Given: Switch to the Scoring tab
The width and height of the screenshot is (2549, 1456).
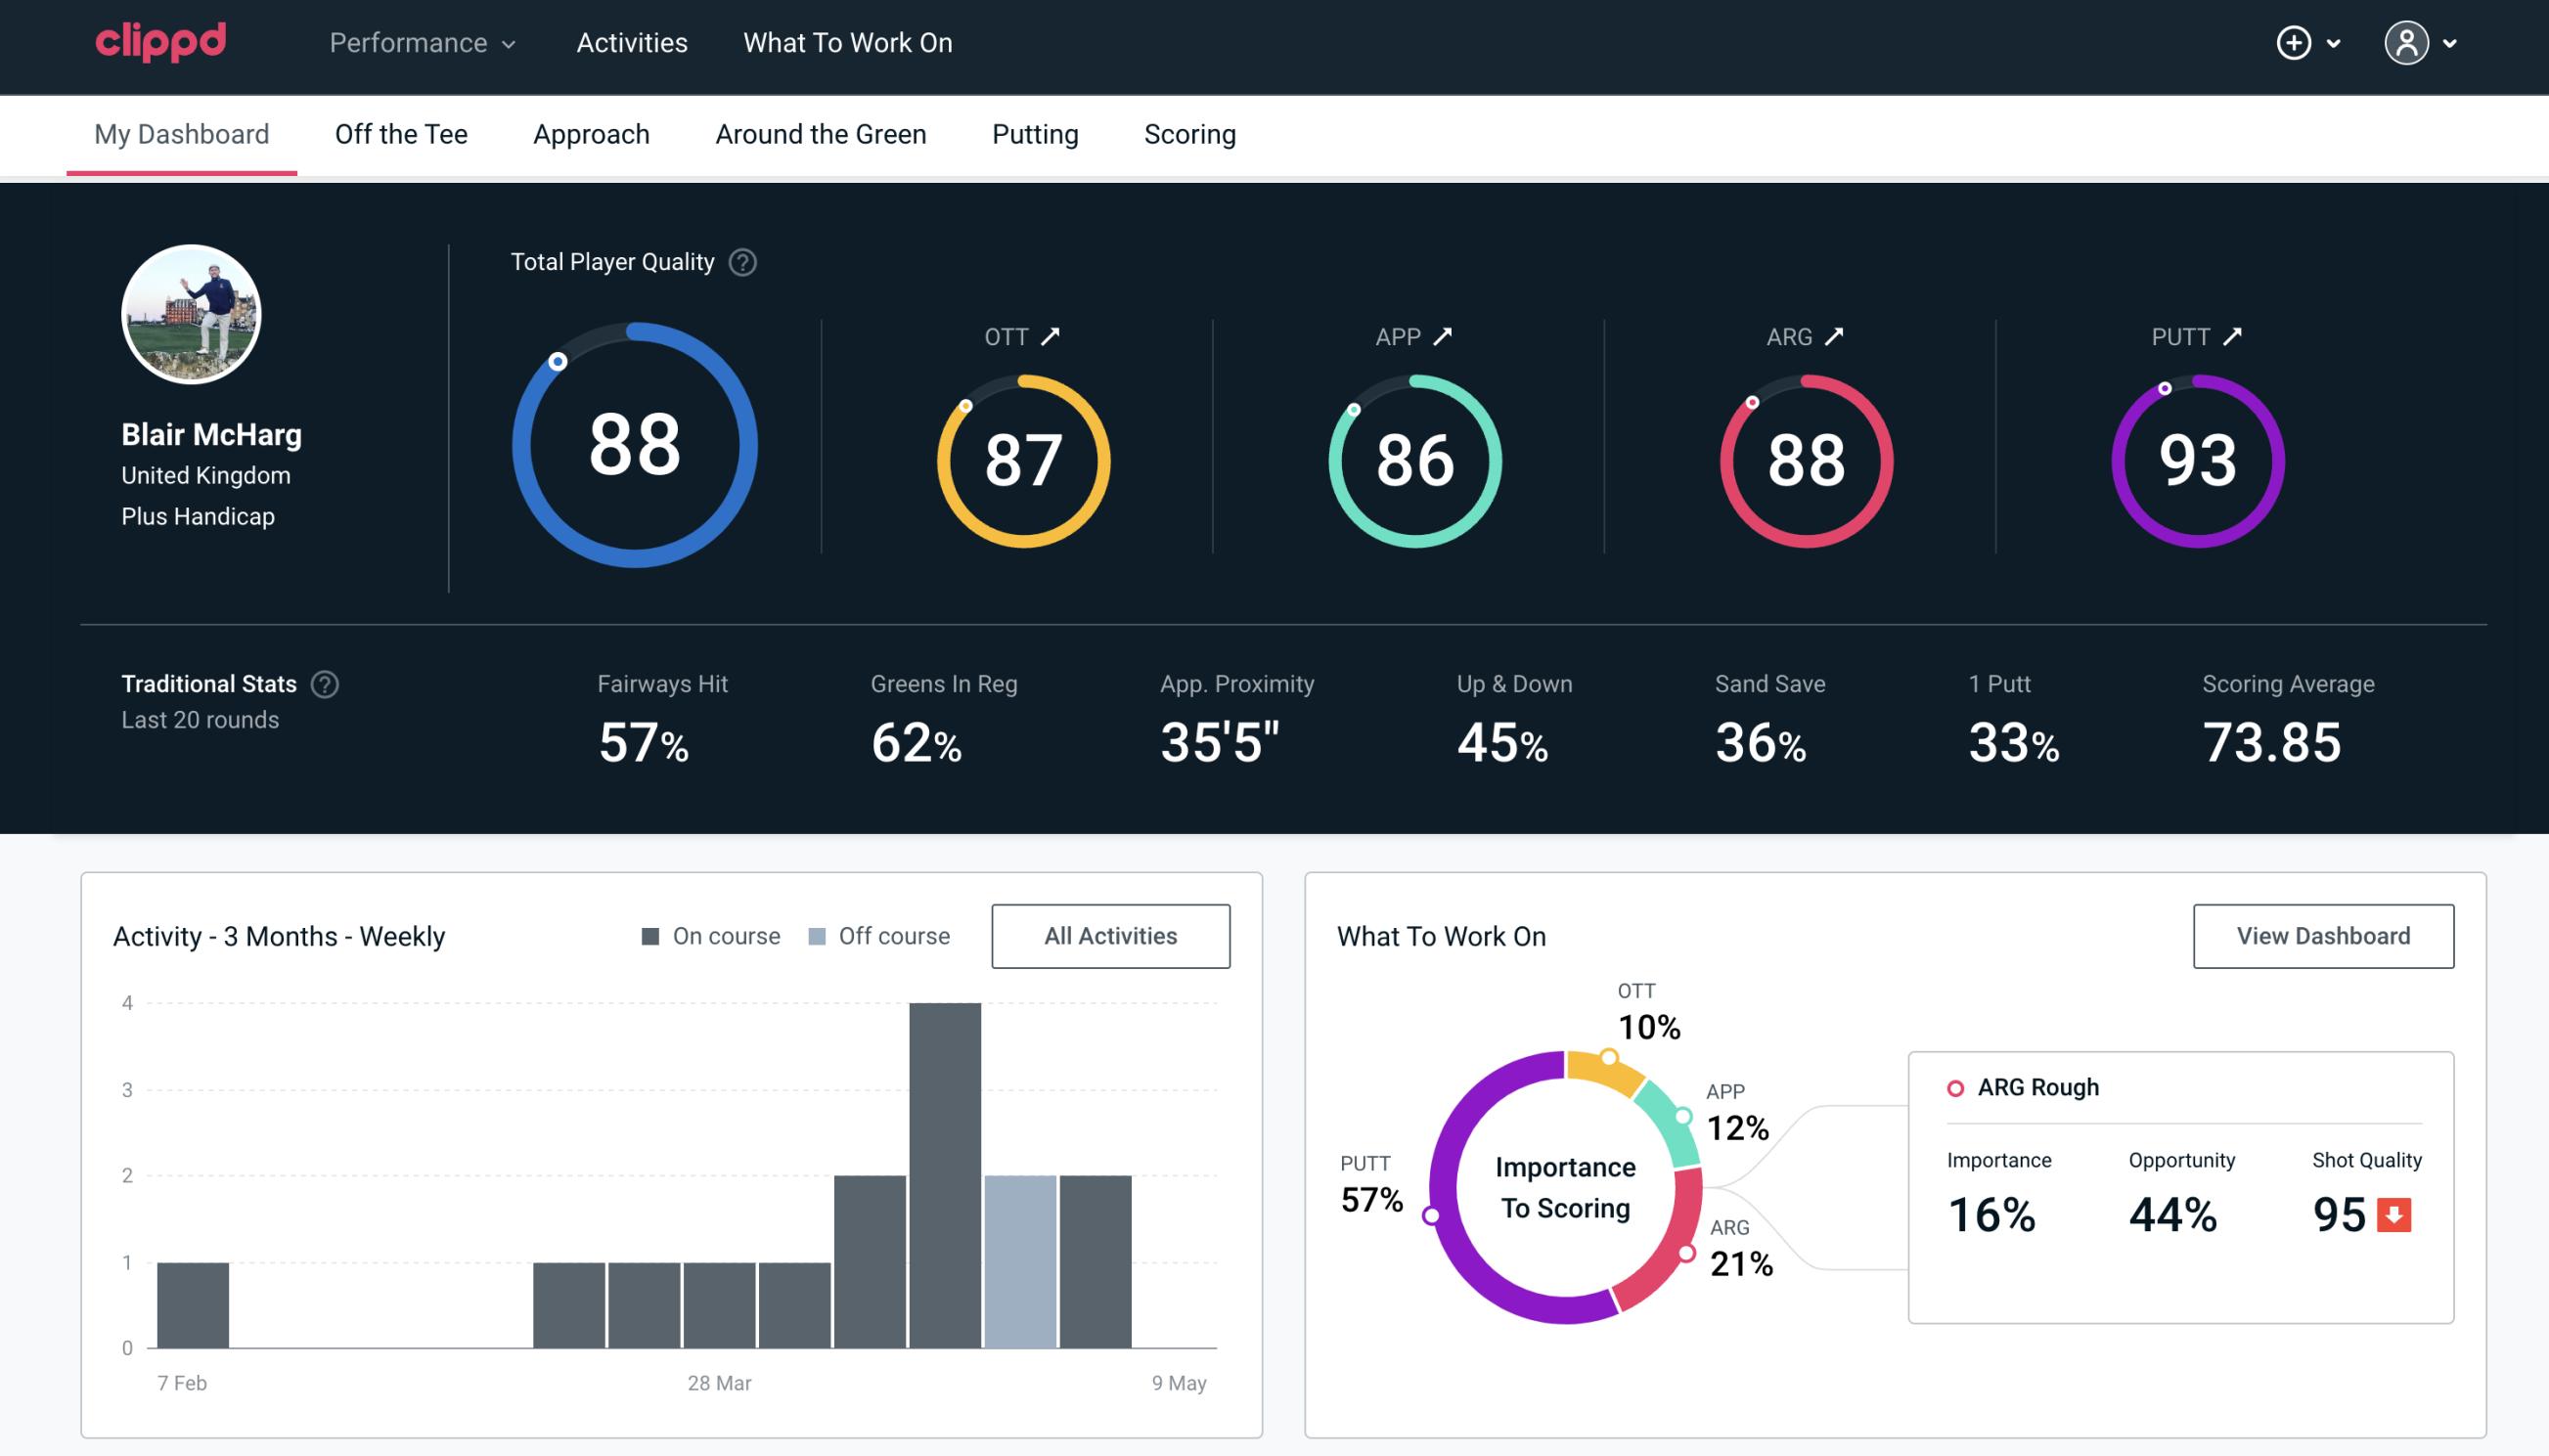Looking at the screenshot, I should pyautogui.click(x=1188, y=133).
